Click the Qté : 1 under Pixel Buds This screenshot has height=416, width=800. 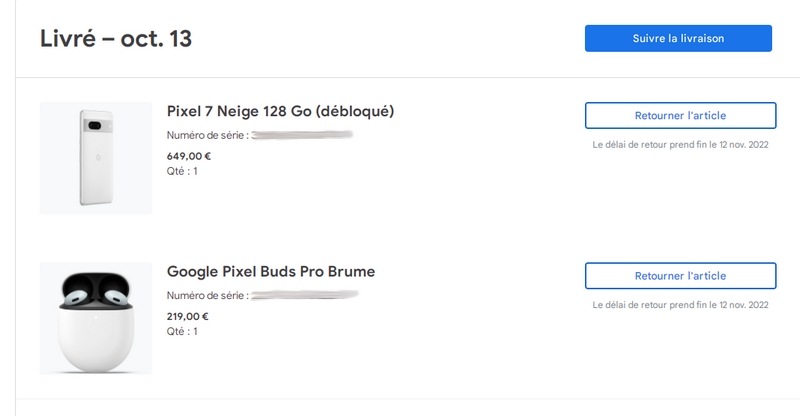[x=182, y=331]
